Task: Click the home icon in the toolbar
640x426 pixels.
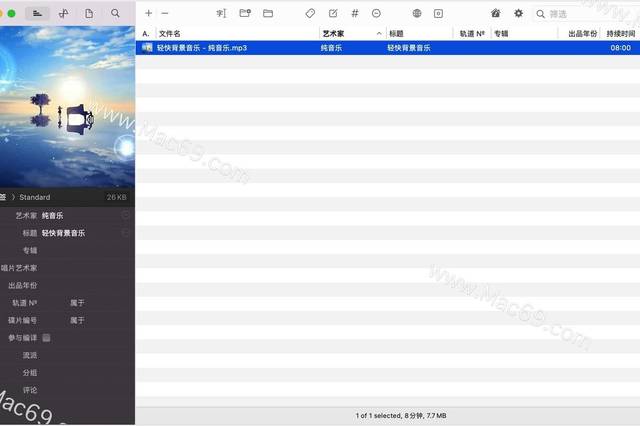Action: (496, 13)
